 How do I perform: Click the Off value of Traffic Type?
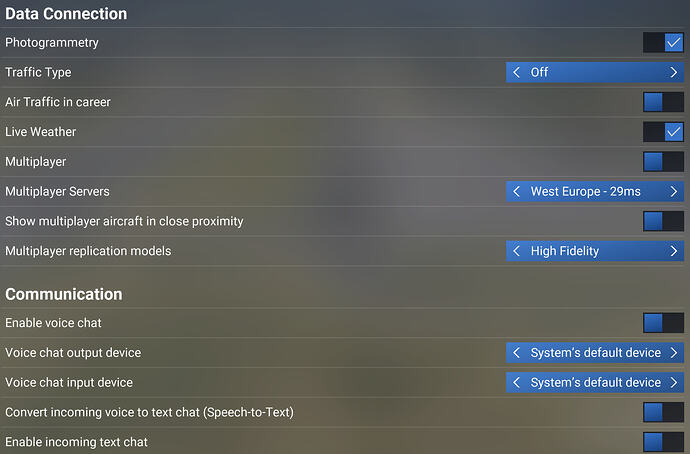click(x=539, y=72)
